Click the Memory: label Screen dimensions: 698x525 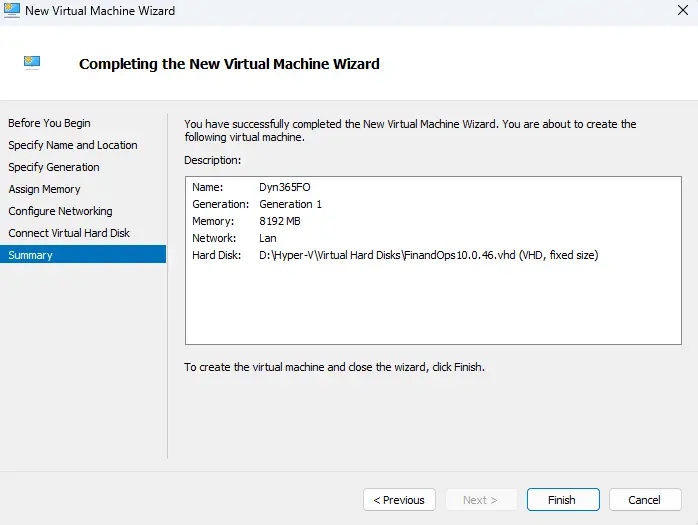tap(213, 221)
